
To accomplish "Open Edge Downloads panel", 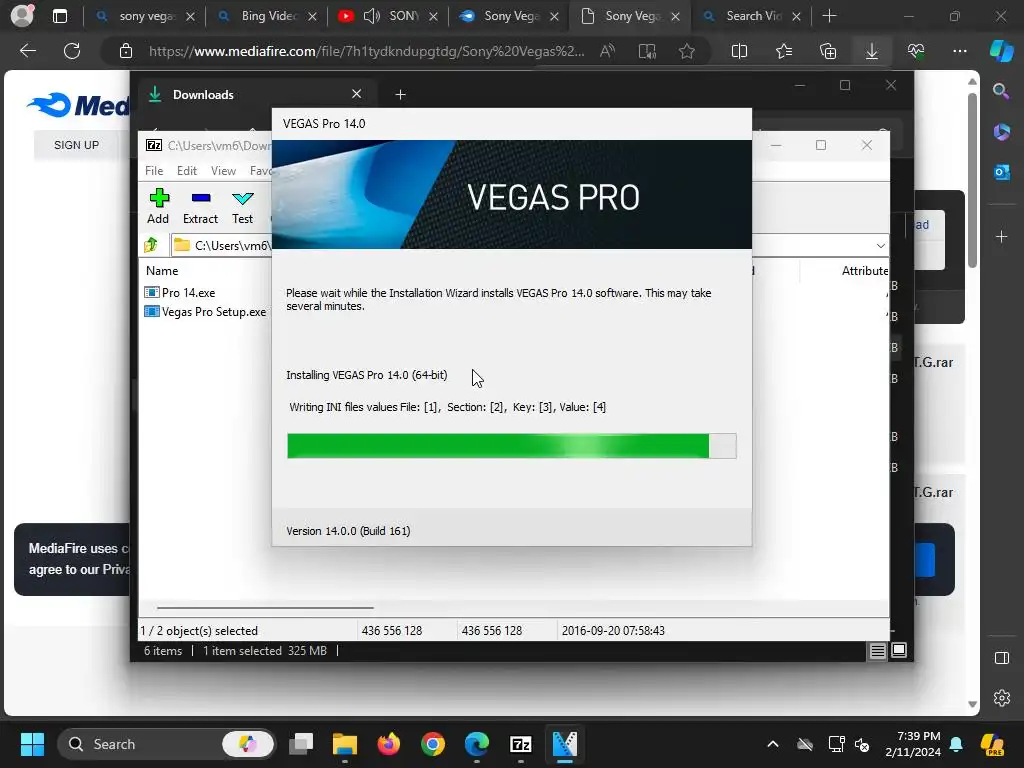I will pos(872,51).
